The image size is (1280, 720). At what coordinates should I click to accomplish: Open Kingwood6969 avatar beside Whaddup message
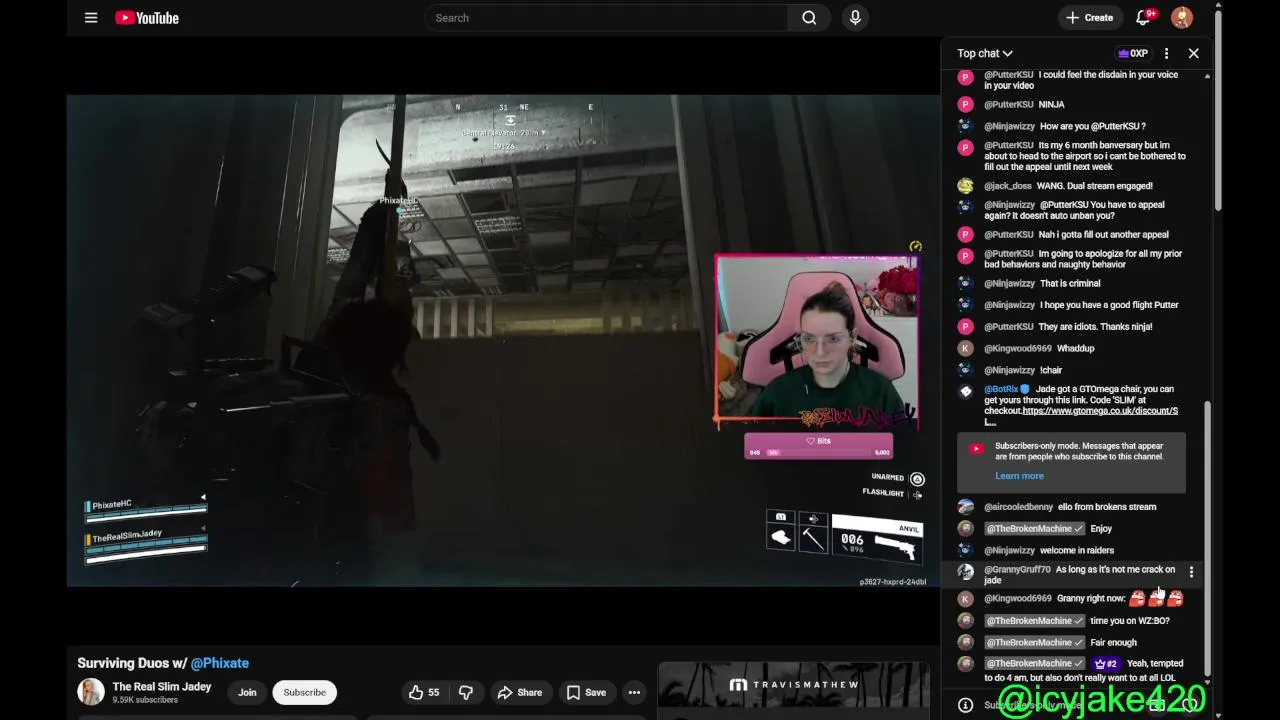965,348
